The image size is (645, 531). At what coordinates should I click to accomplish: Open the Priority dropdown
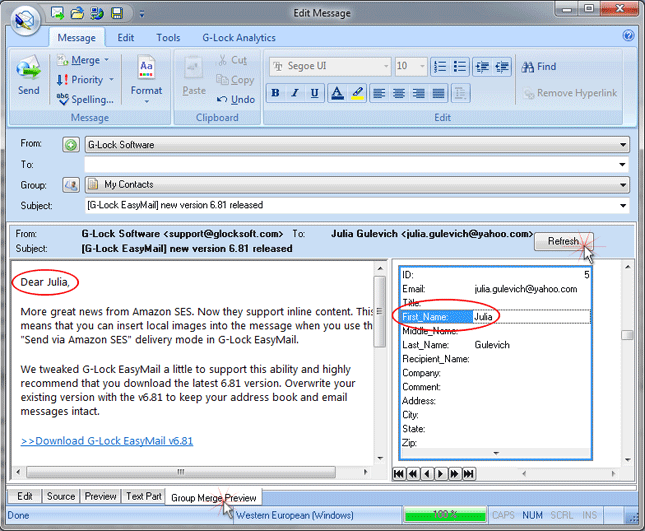85,79
